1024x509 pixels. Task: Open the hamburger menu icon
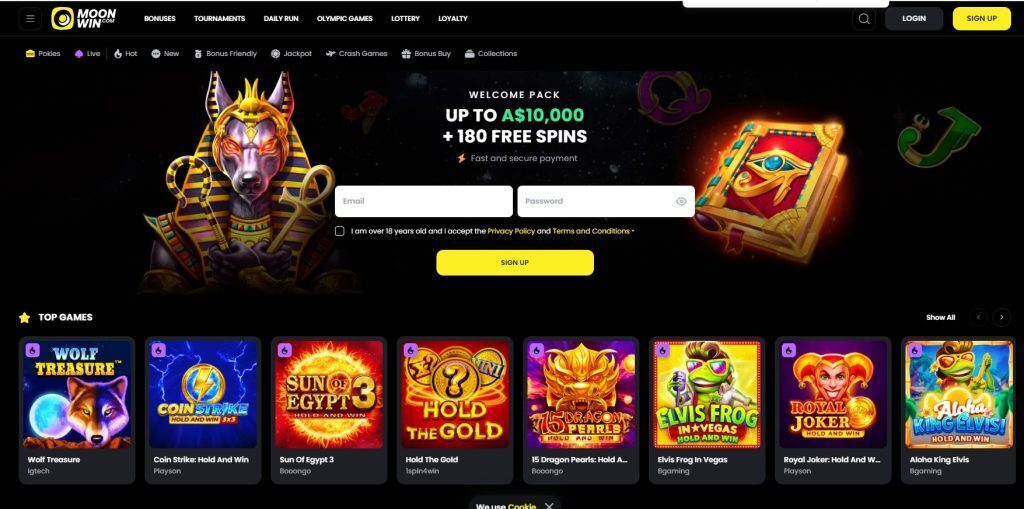coord(30,18)
